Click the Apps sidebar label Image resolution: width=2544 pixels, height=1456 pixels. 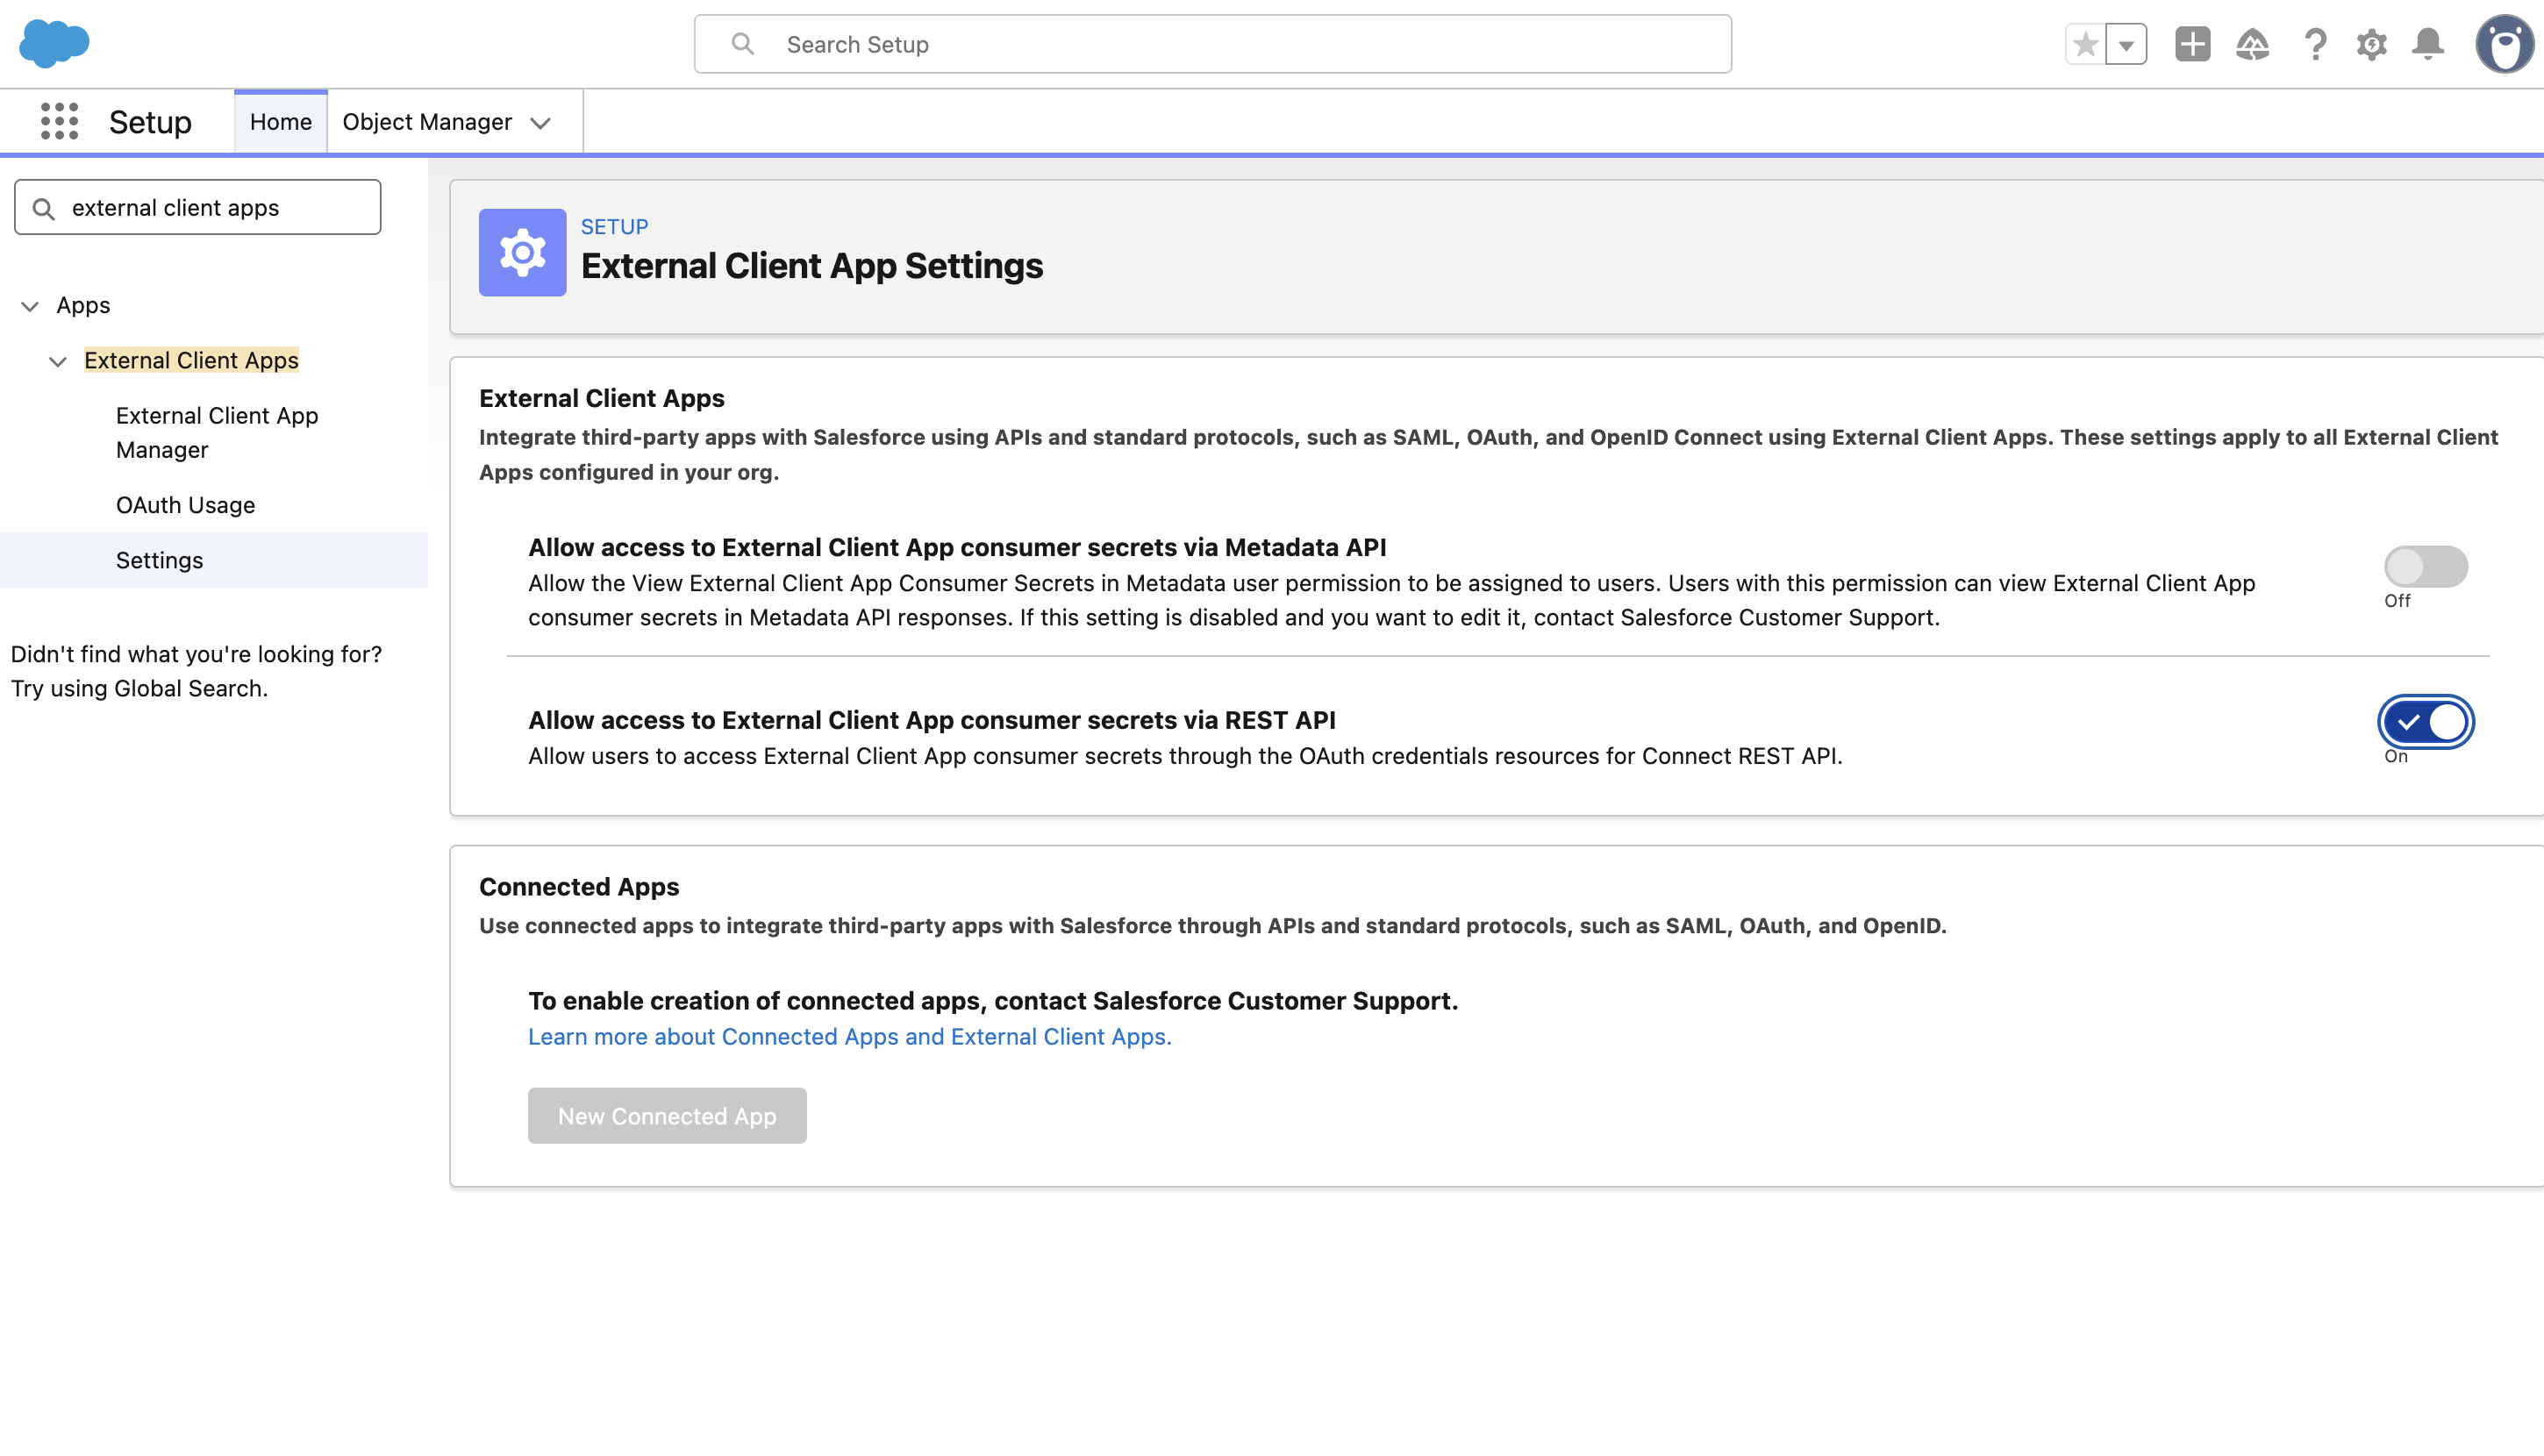[x=83, y=305]
